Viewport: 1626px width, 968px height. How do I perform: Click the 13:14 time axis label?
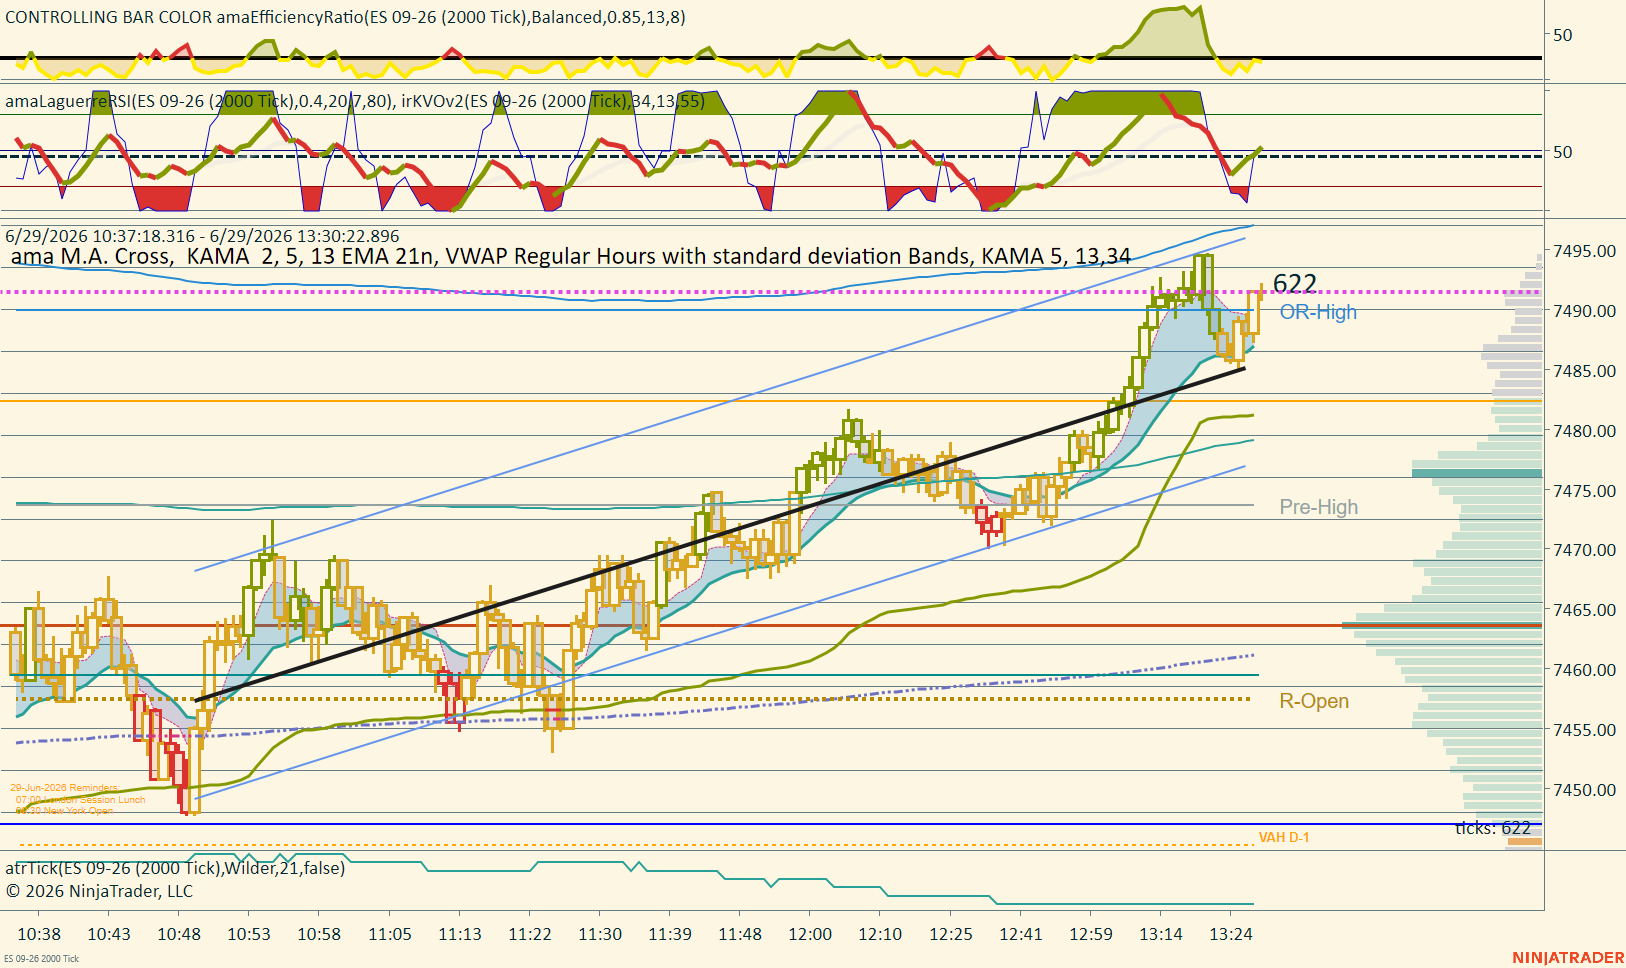[1161, 934]
